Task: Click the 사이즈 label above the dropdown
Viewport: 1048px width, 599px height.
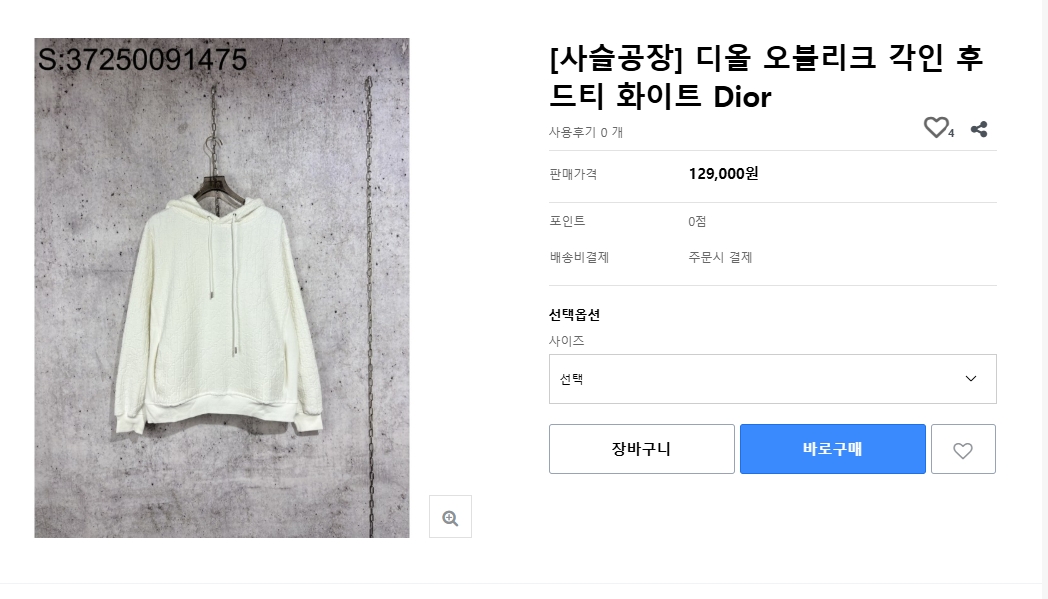Action: click(566, 341)
